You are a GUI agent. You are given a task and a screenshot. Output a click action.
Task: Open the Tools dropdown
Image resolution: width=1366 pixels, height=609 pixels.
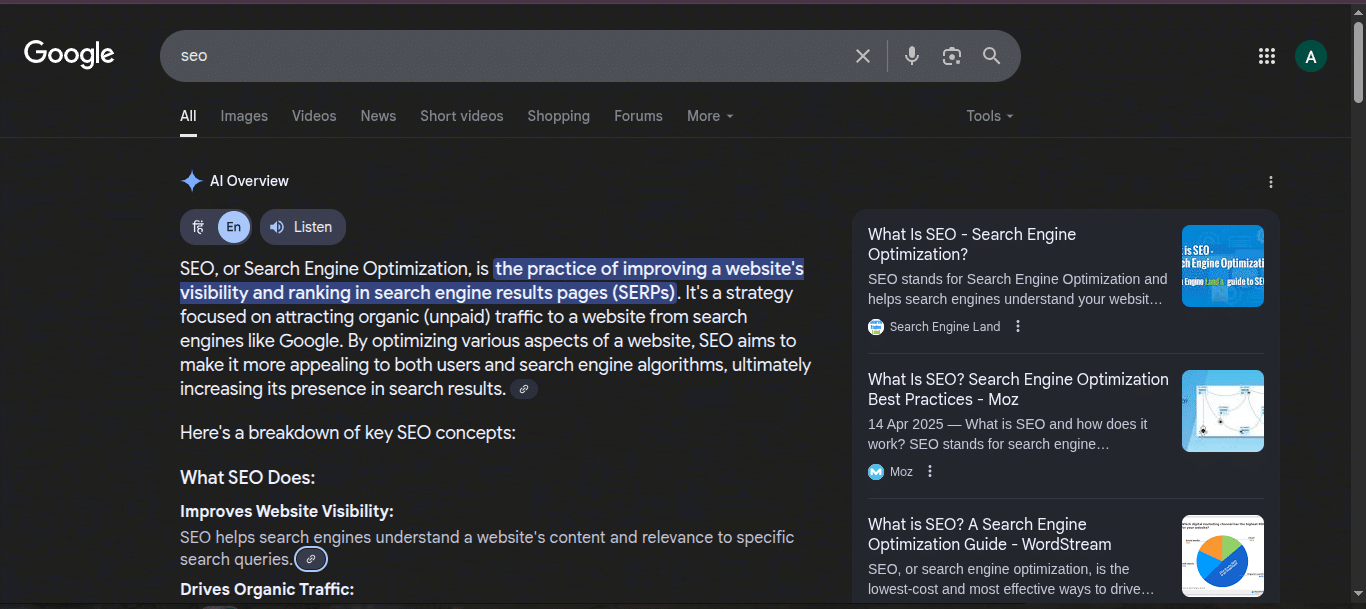(990, 116)
